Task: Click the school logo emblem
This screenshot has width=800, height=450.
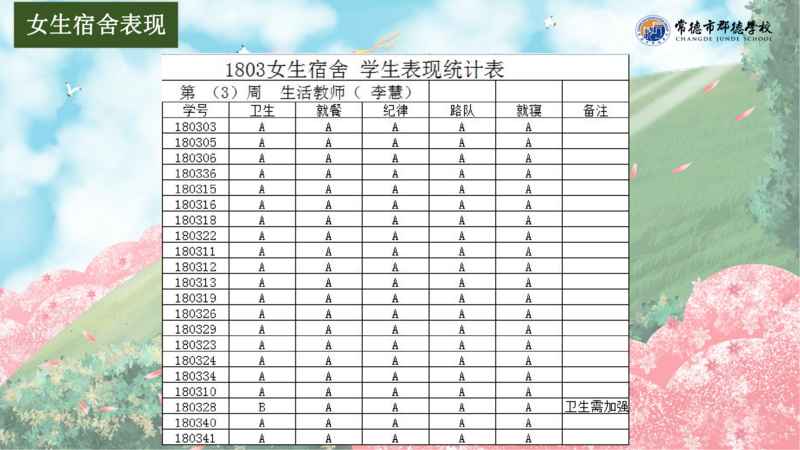Action: (653, 30)
